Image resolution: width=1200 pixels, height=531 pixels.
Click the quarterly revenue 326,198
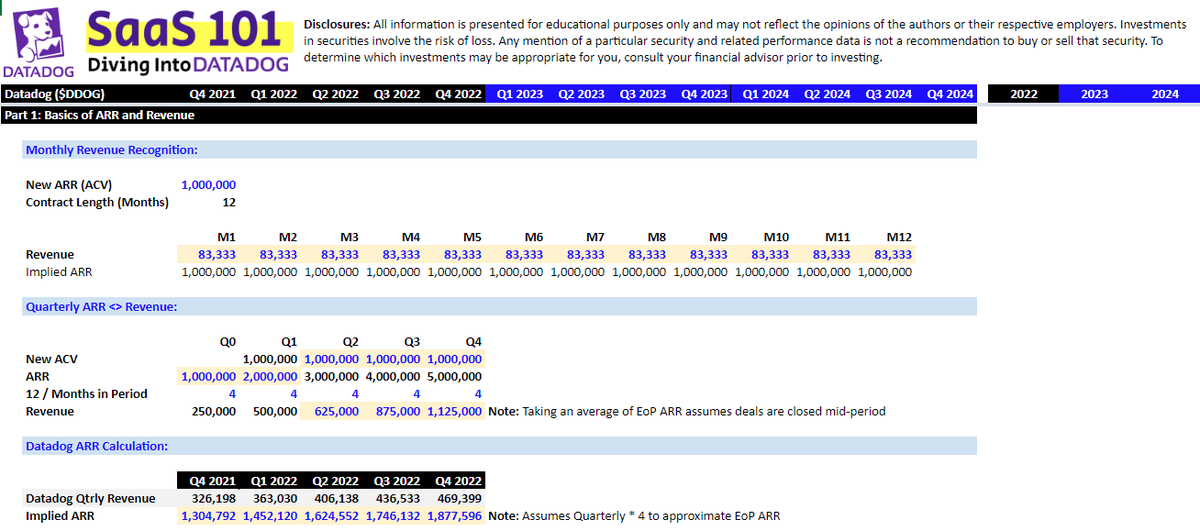pyautogui.click(x=216, y=498)
